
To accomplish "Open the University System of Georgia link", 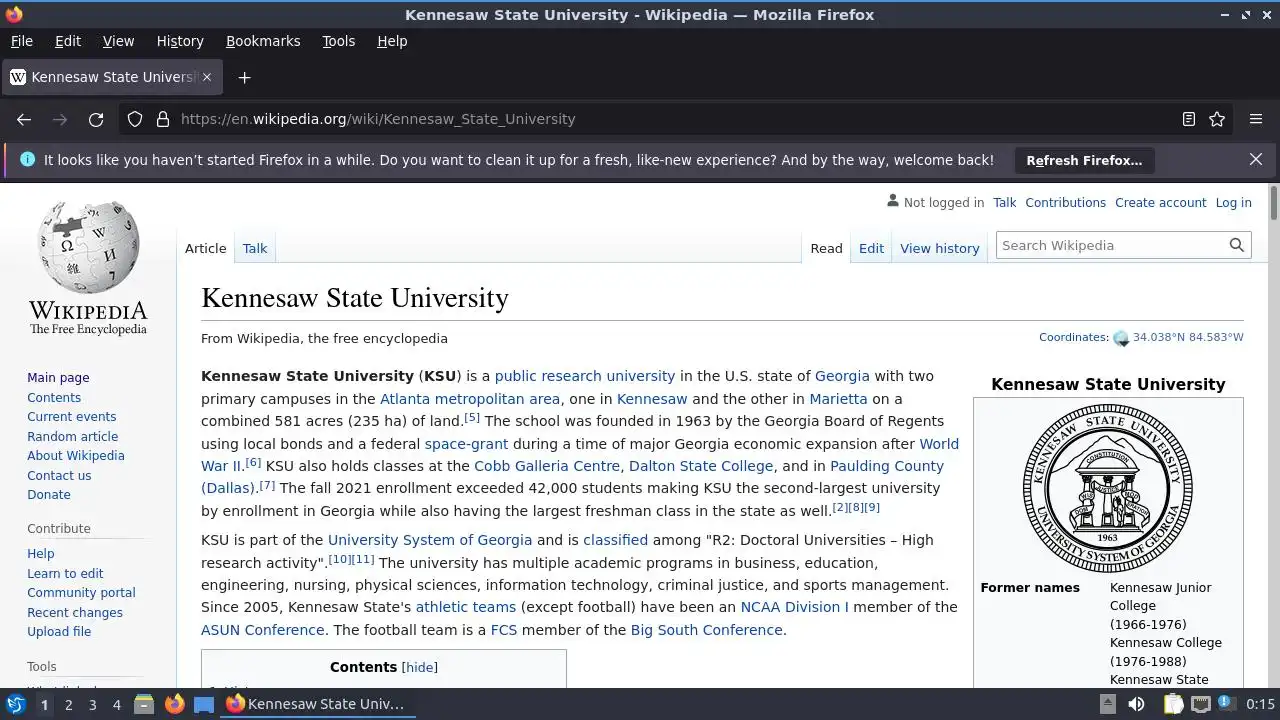I will [430, 540].
